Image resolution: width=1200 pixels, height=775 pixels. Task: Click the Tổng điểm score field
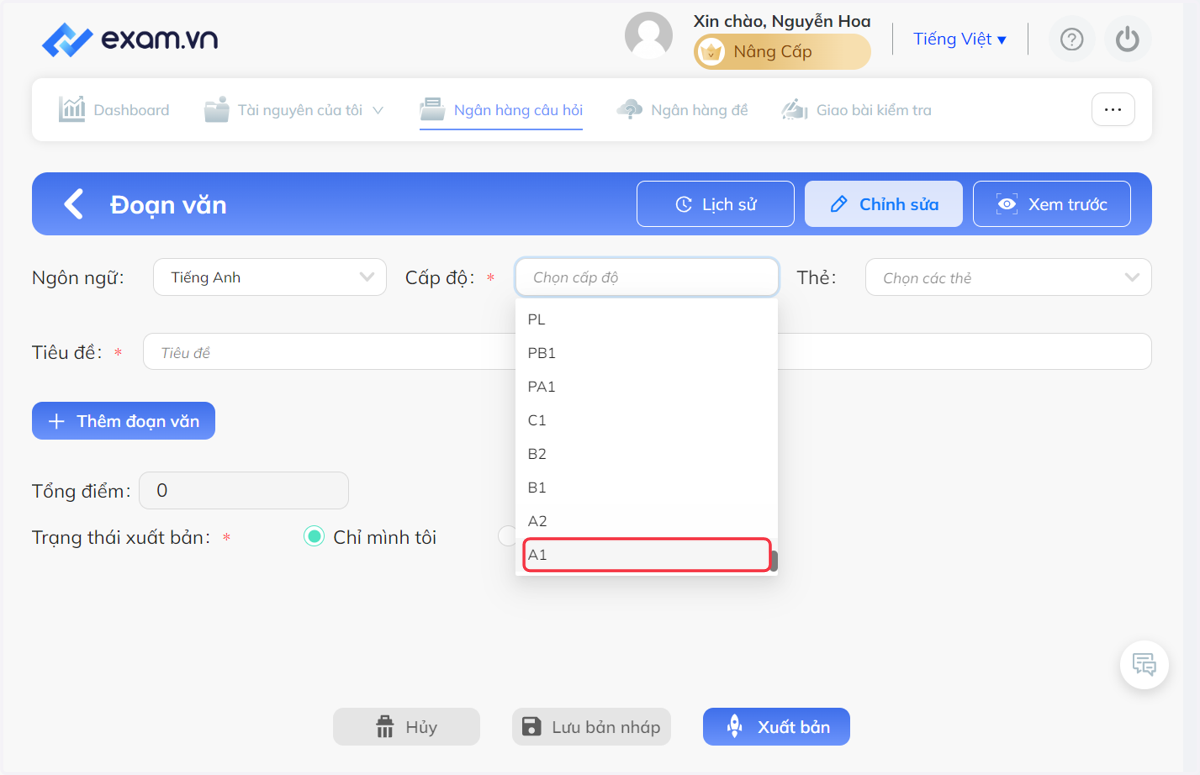point(244,491)
